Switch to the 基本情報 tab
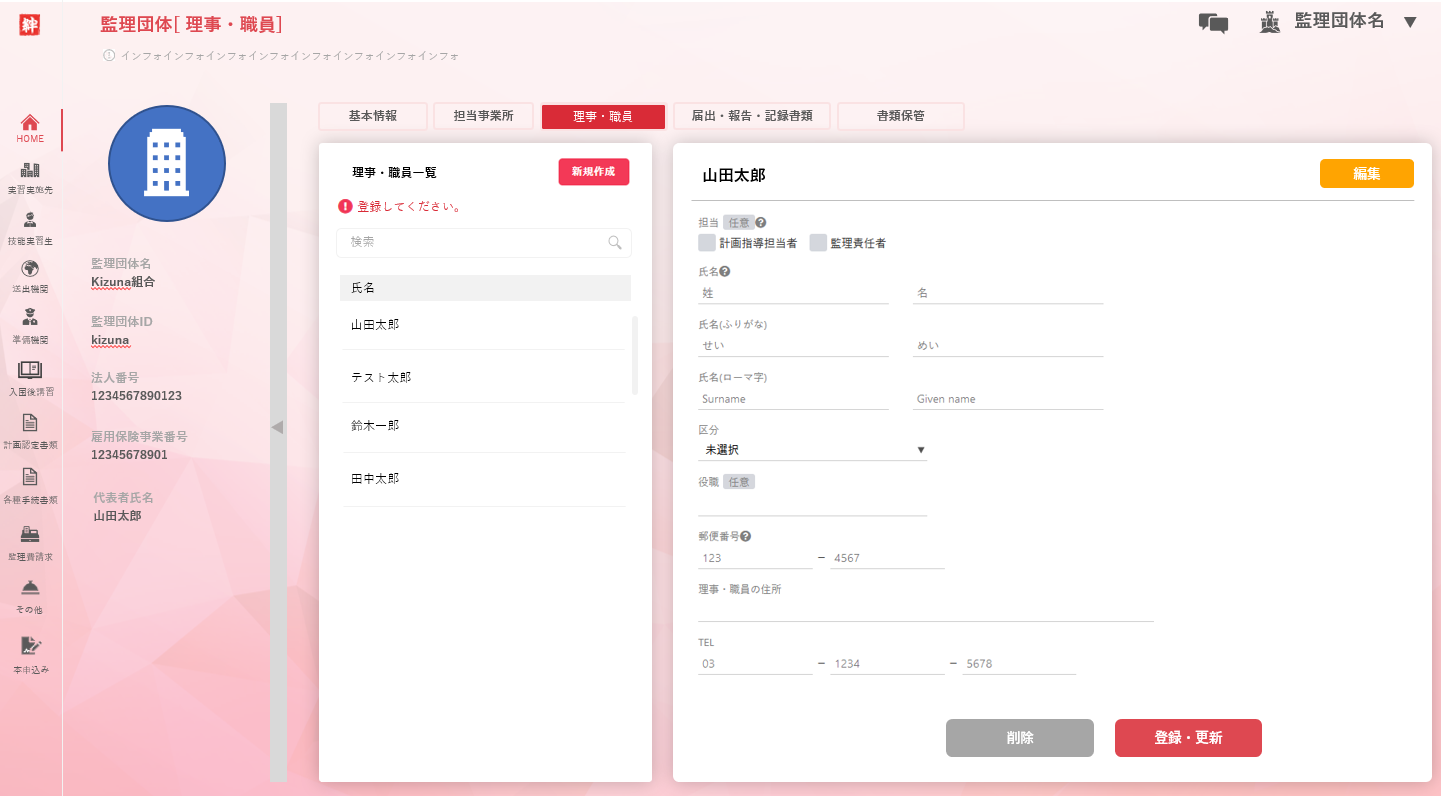Screen dimensions: 1441x796 pyautogui.click(x=373, y=116)
